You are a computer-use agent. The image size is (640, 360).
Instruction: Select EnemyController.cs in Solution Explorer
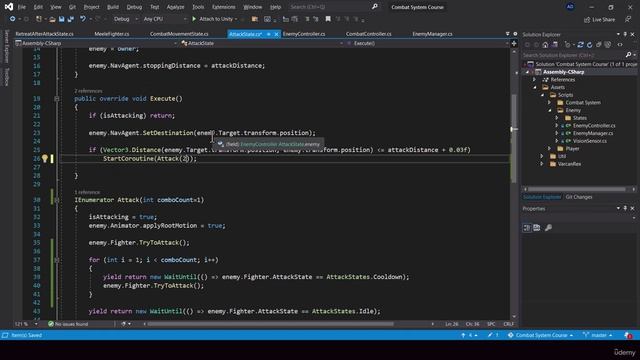594,125
